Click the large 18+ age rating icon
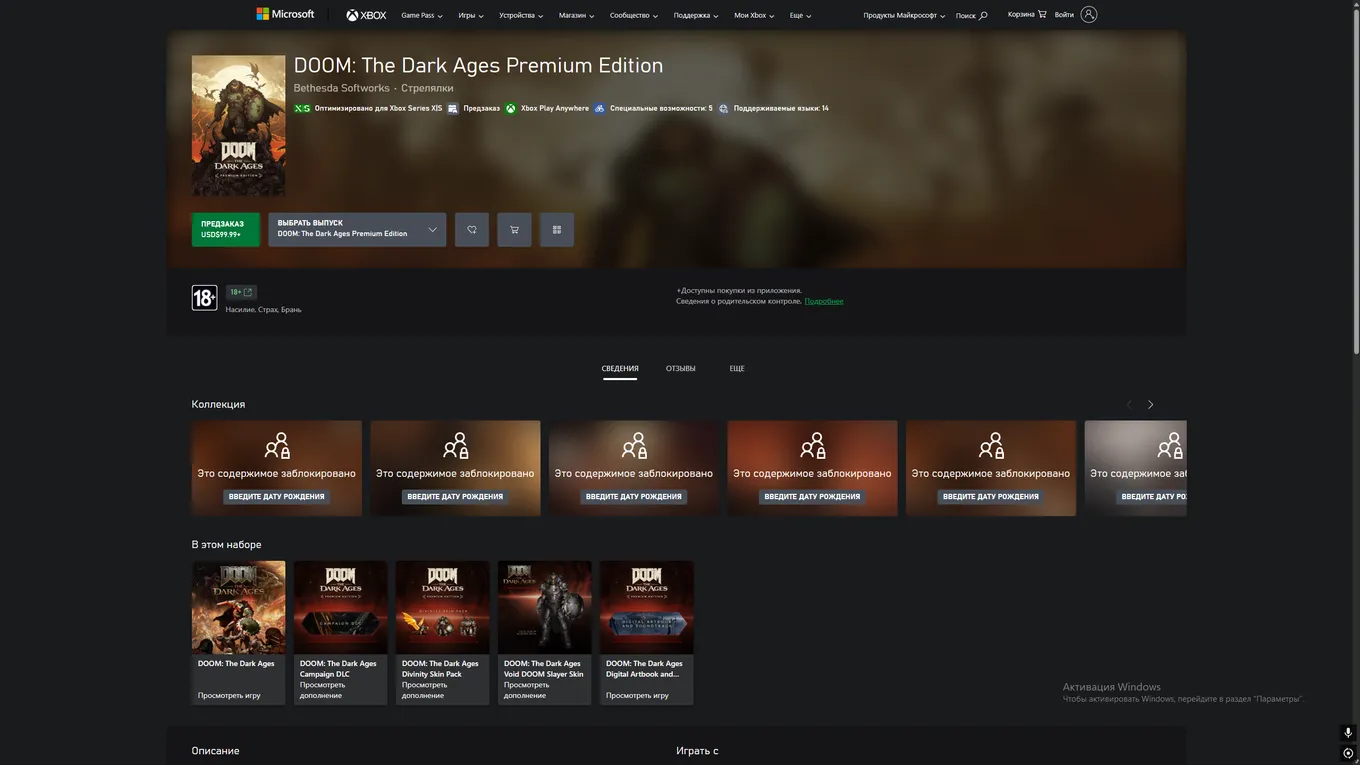This screenshot has height=765, width=1360. (204, 297)
